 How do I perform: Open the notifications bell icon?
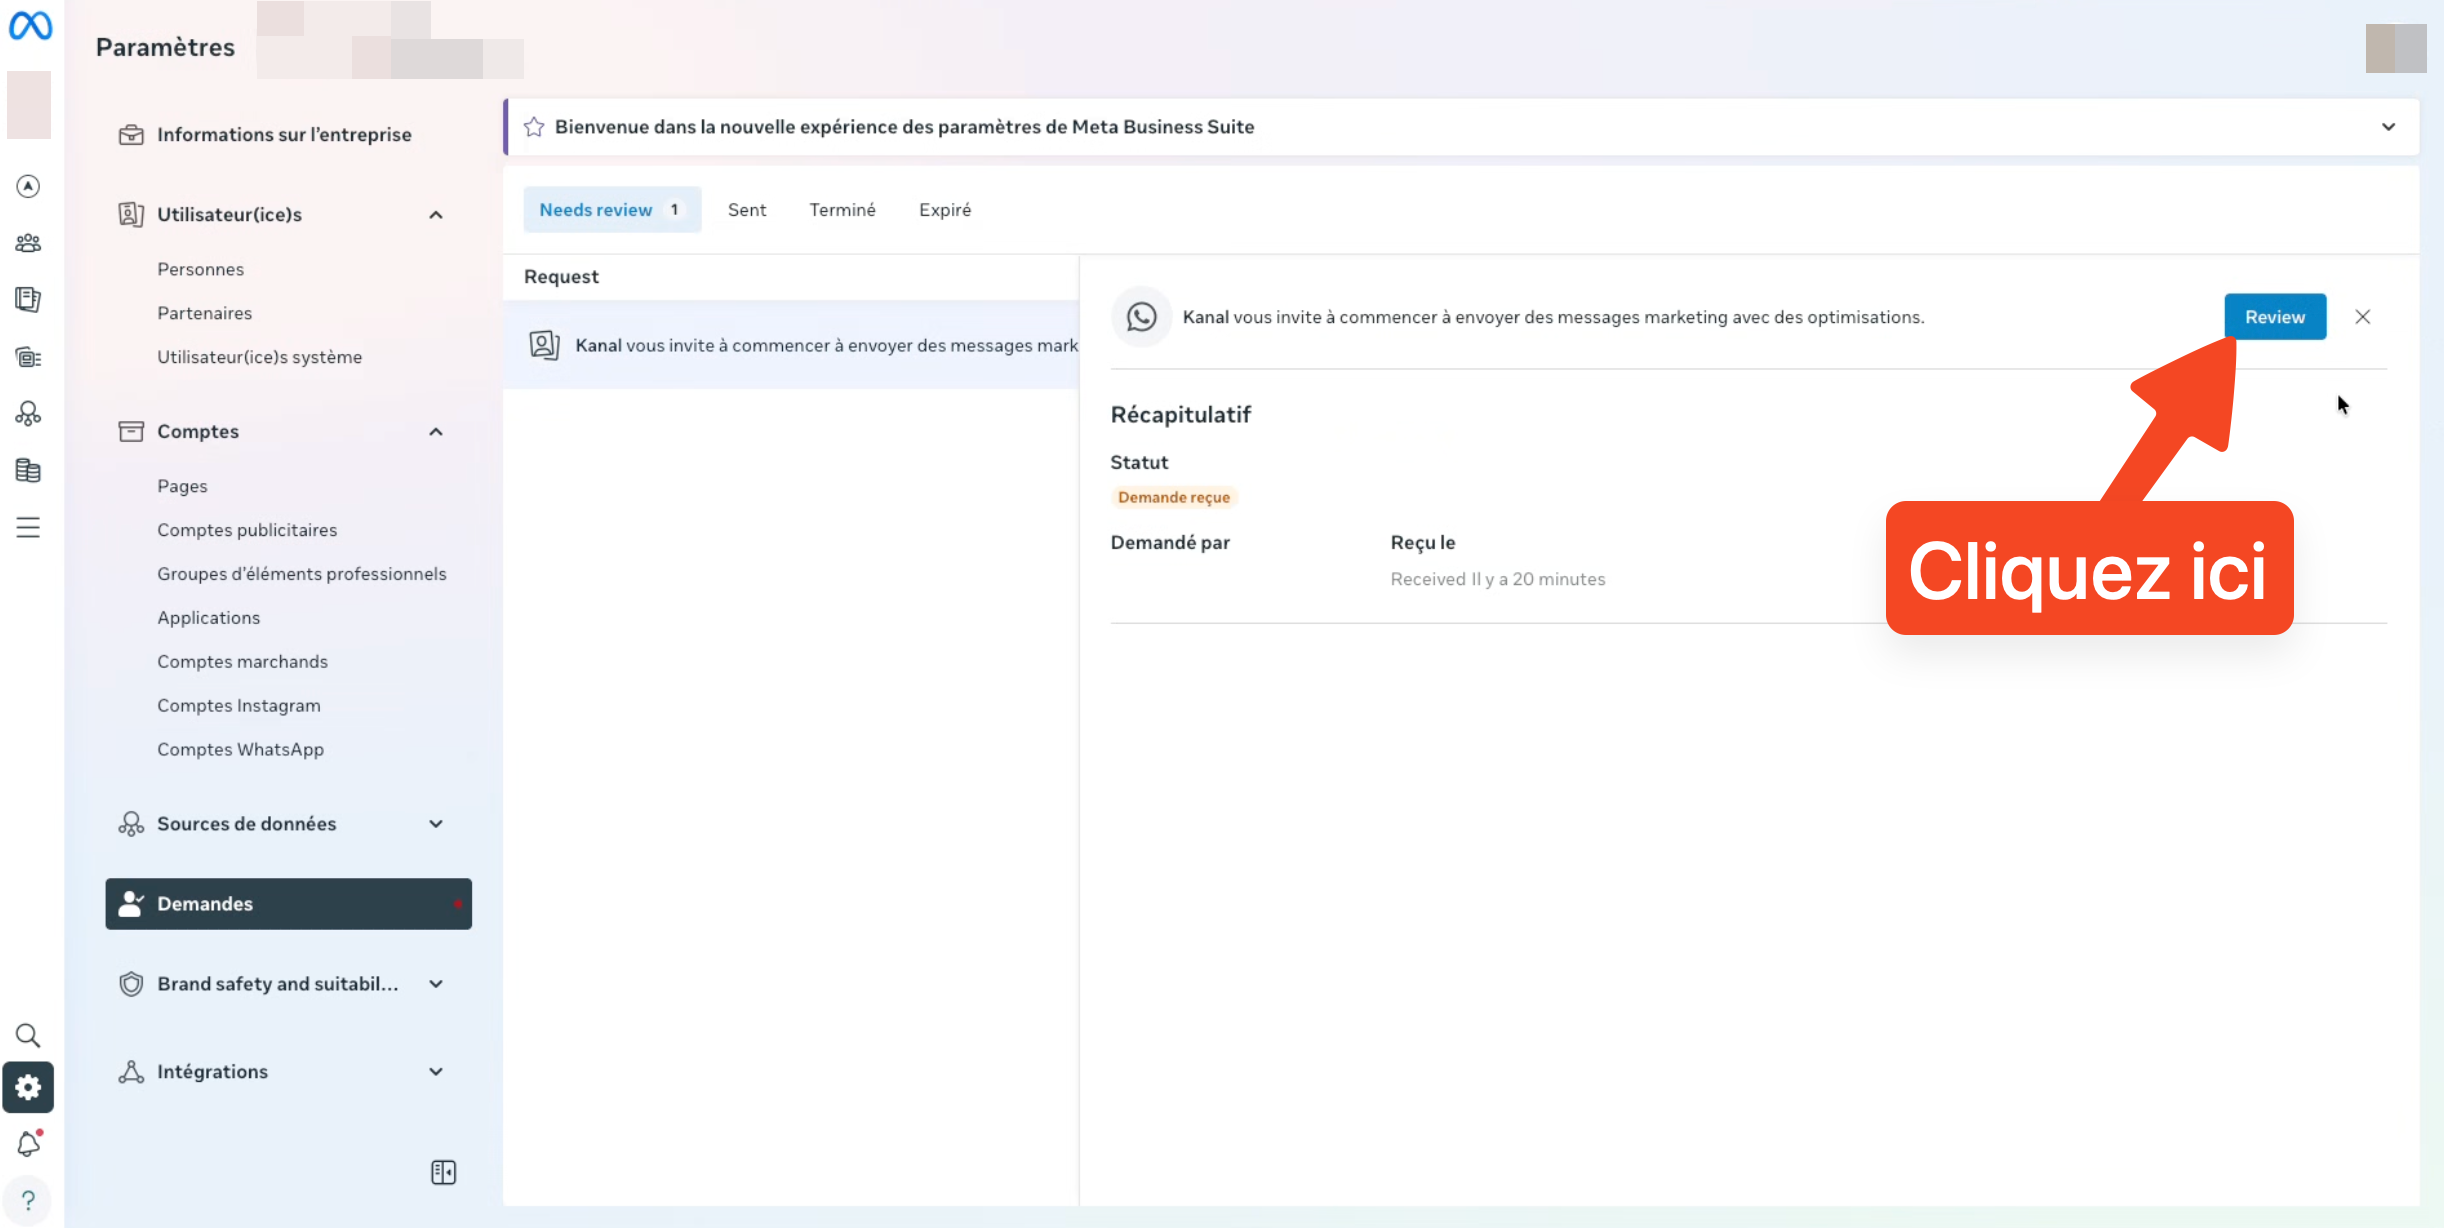28,1143
